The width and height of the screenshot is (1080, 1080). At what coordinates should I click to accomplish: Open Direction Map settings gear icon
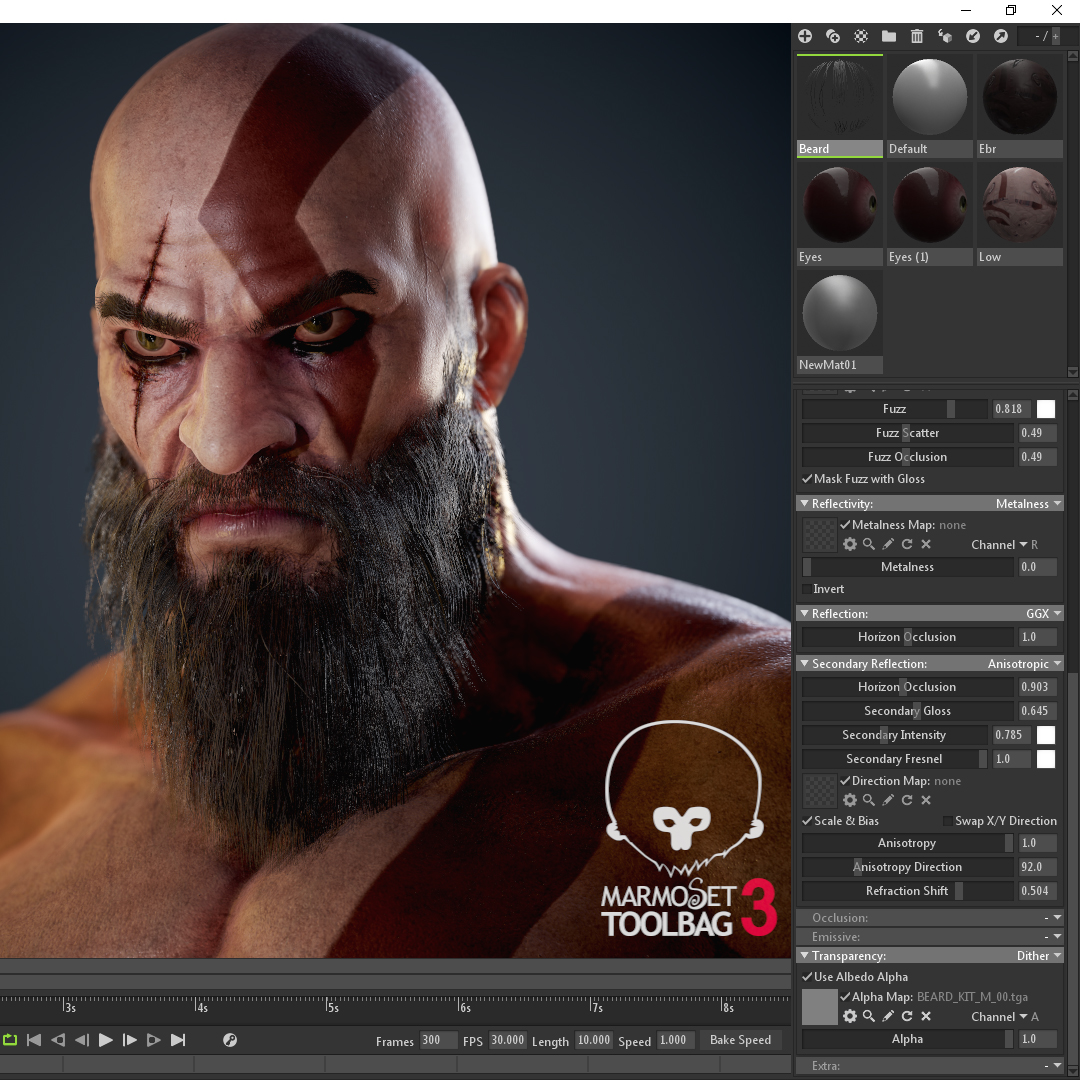pos(850,800)
